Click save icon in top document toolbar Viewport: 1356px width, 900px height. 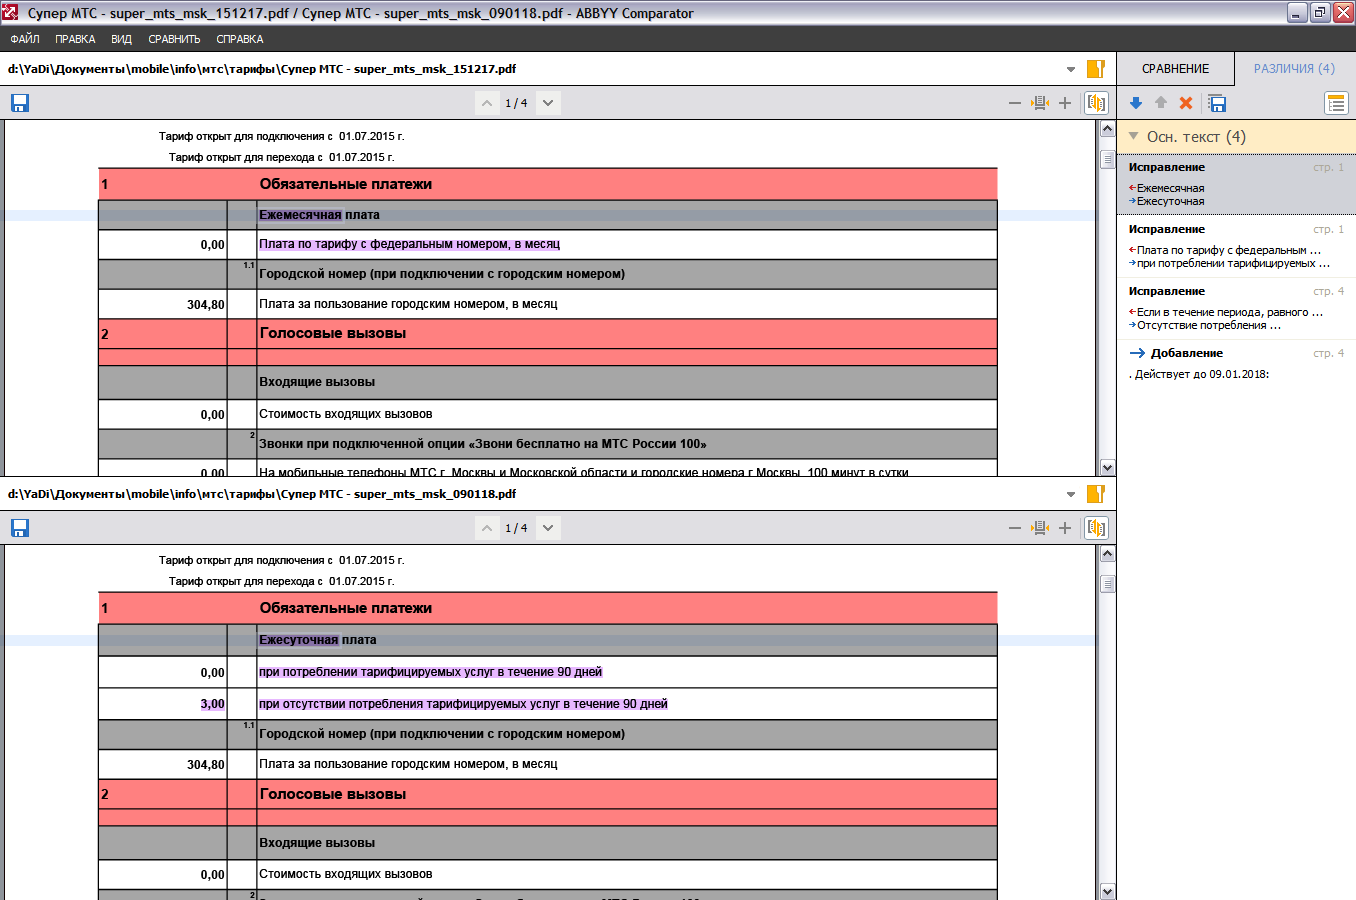[20, 103]
